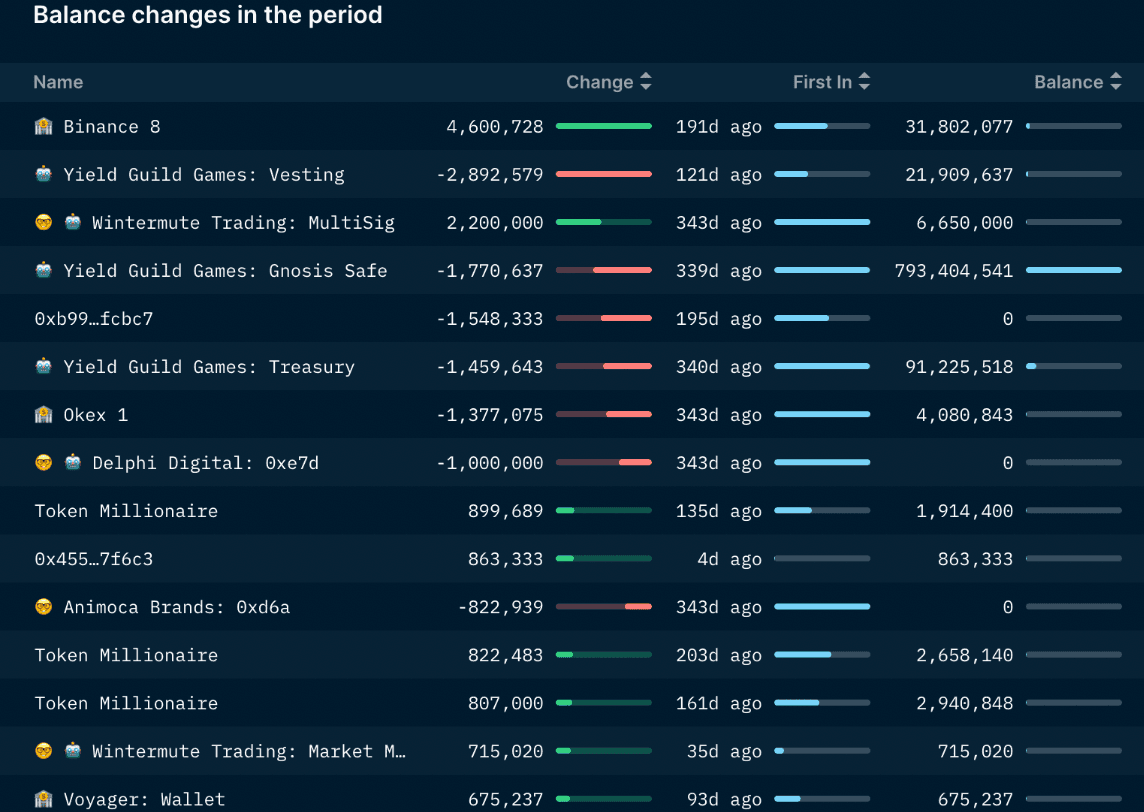Click robot icon beside Yield Guild Games: Treasury
Screen dimensions: 1144x812
(43, 367)
